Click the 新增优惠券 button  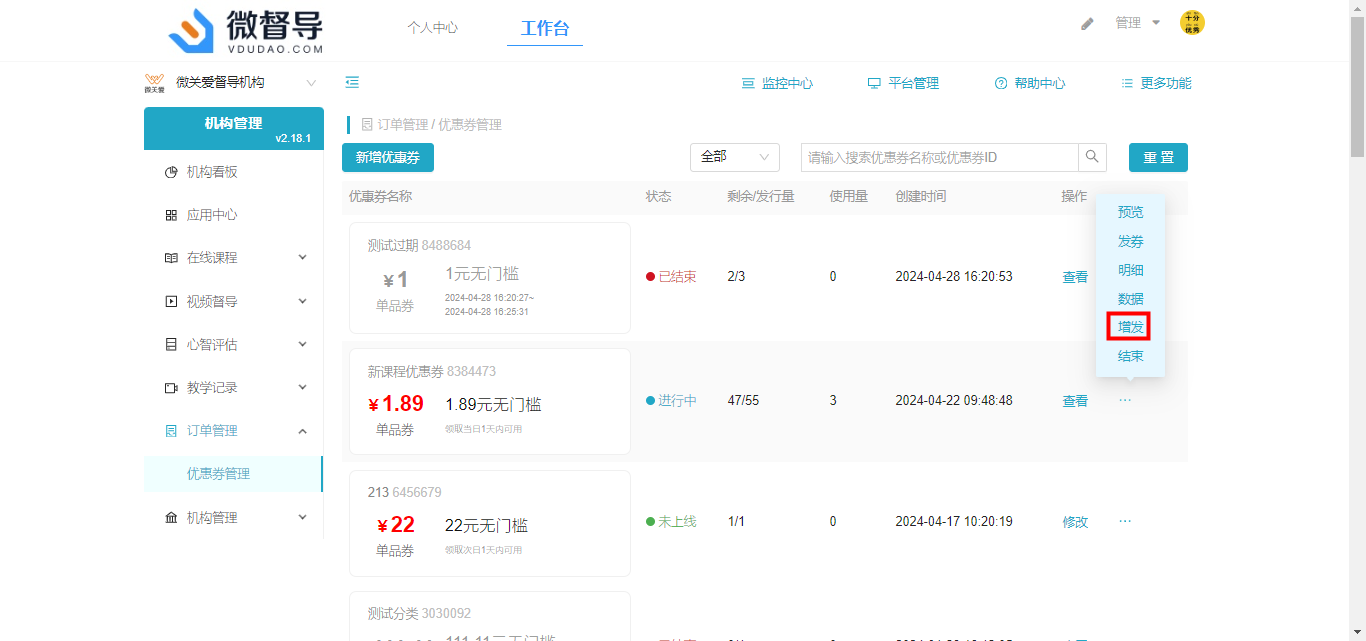click(388, 157)
